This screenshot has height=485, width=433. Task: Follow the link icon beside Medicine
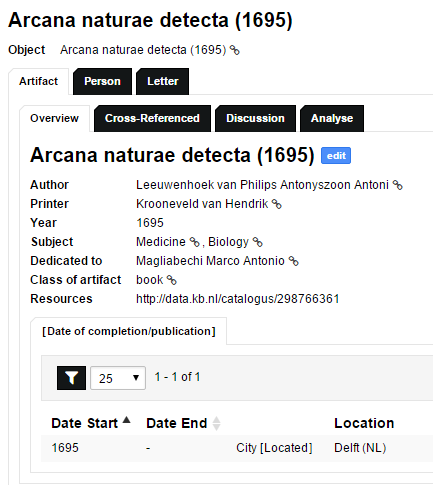pyautogui.click(x=194, y=242)
